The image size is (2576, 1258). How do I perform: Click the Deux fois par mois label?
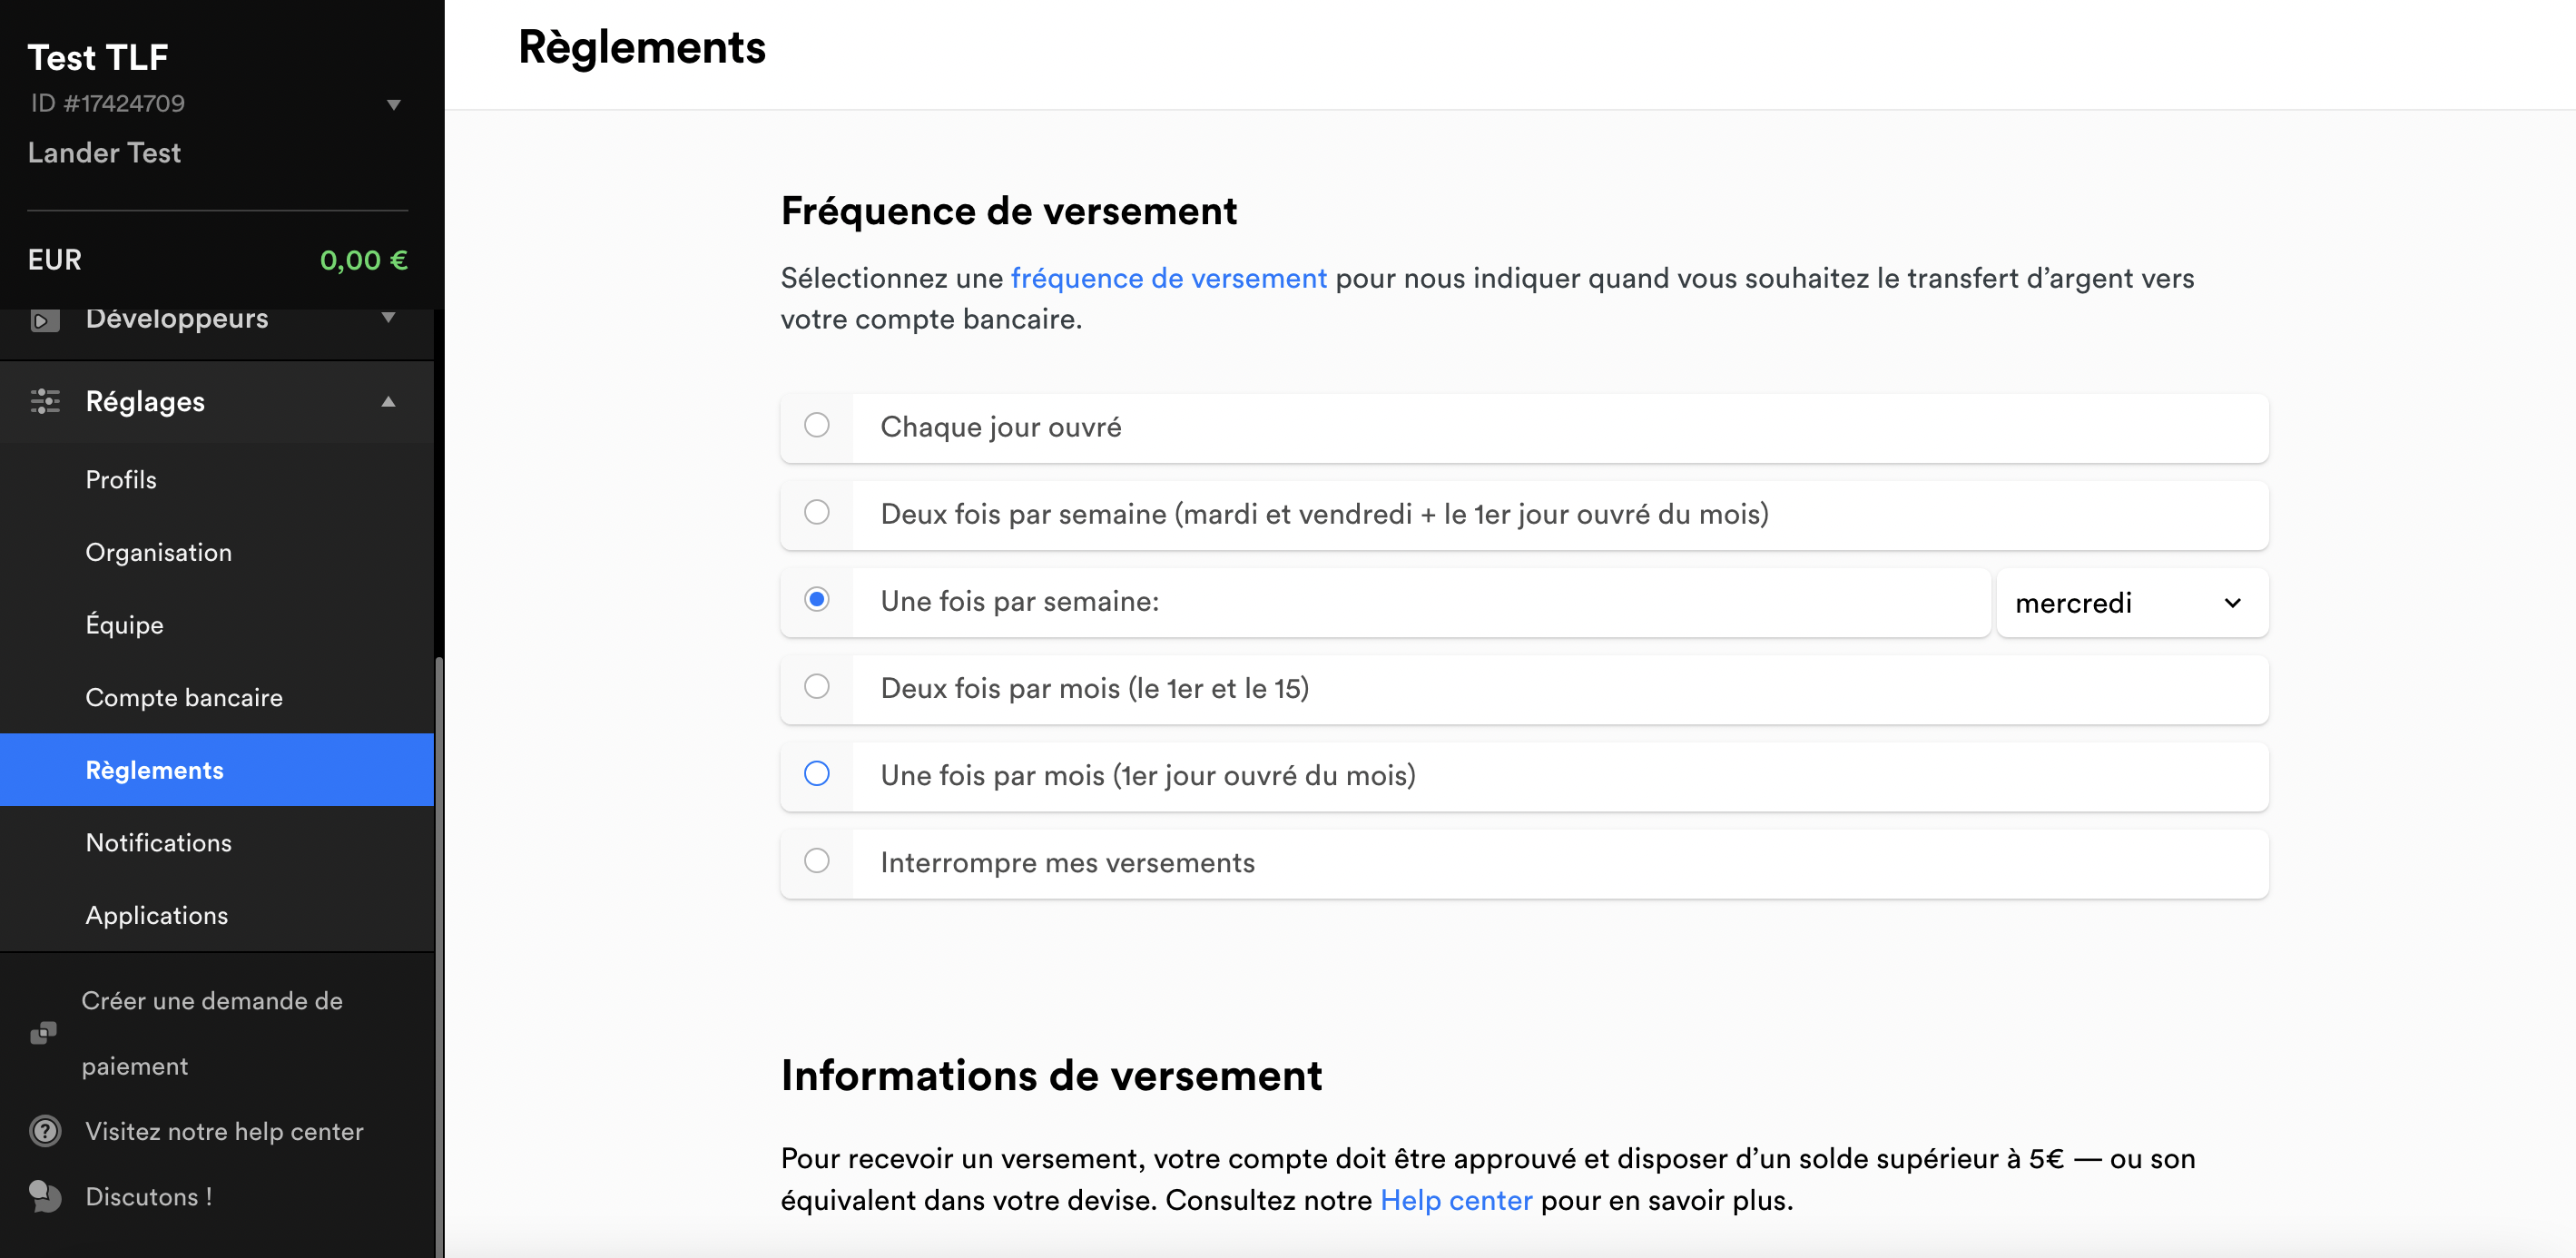pyautogui.click(x=1095, y=688)
